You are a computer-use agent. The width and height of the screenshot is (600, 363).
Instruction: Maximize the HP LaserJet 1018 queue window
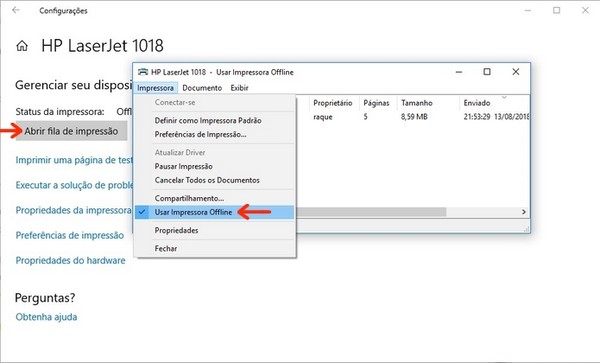coord(487,72)
